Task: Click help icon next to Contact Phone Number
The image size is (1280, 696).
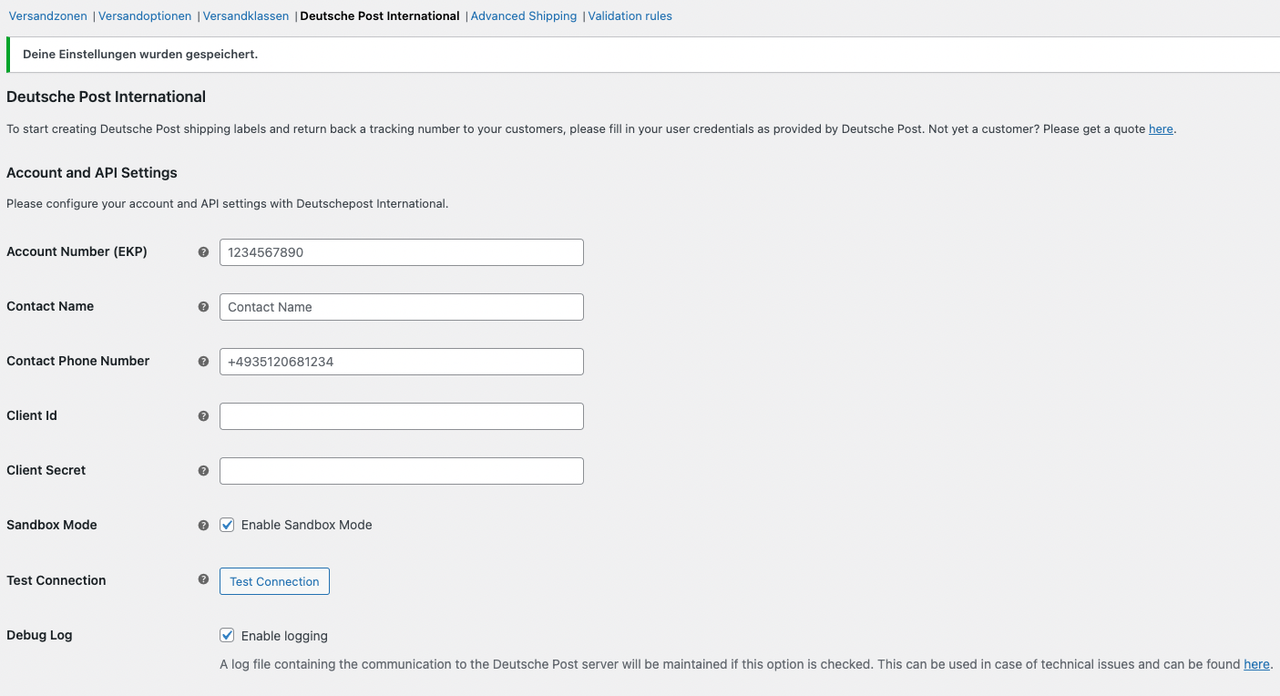Action: [x=204, y=362]
